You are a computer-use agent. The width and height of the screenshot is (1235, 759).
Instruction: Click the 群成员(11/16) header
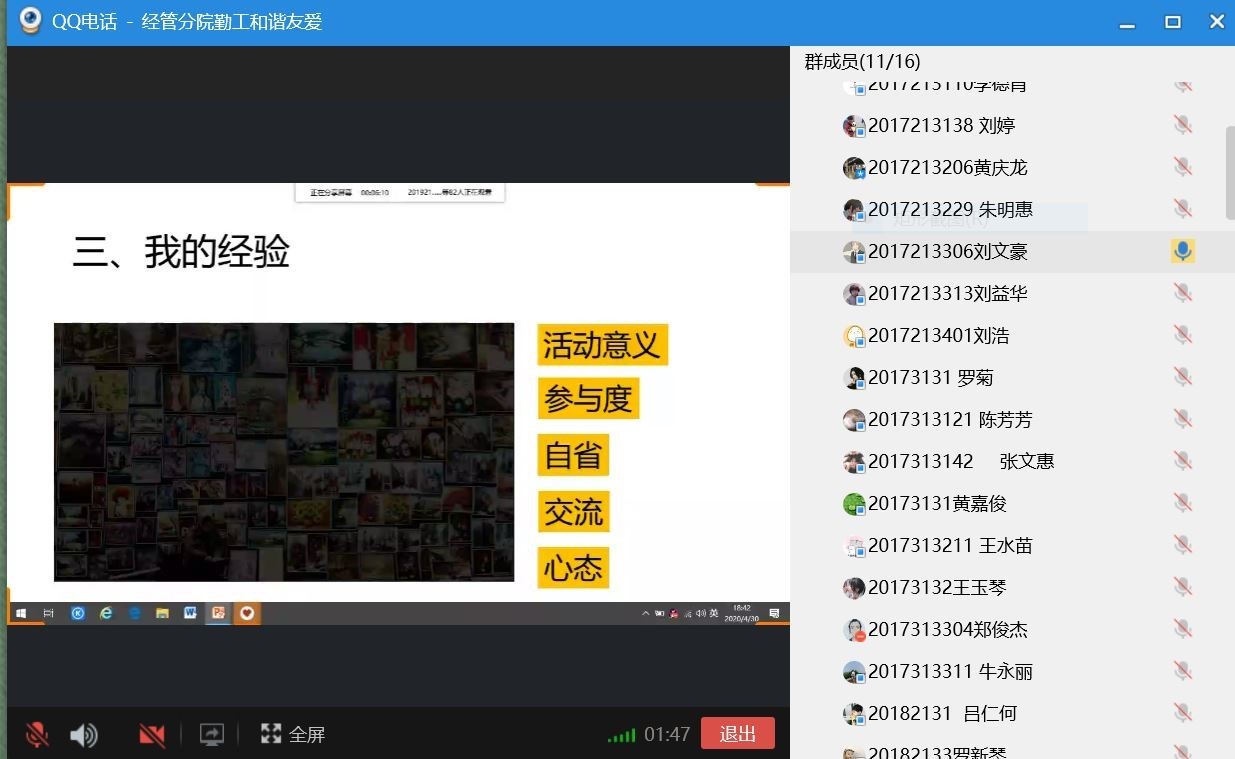(862, 62)
